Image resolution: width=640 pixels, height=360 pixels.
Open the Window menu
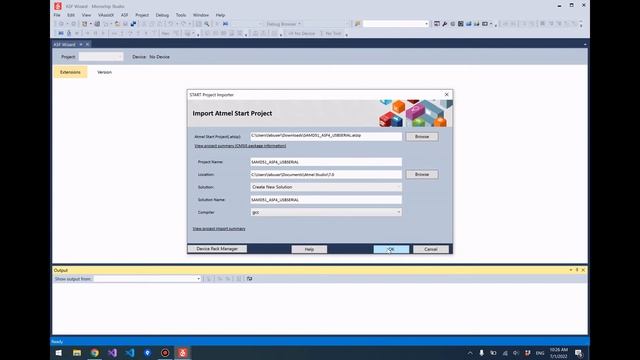tap(200, 15)
